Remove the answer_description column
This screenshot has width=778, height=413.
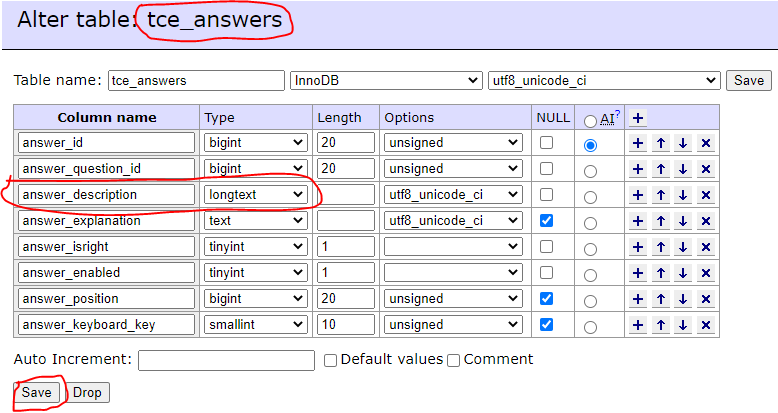(x=706, y=195)
